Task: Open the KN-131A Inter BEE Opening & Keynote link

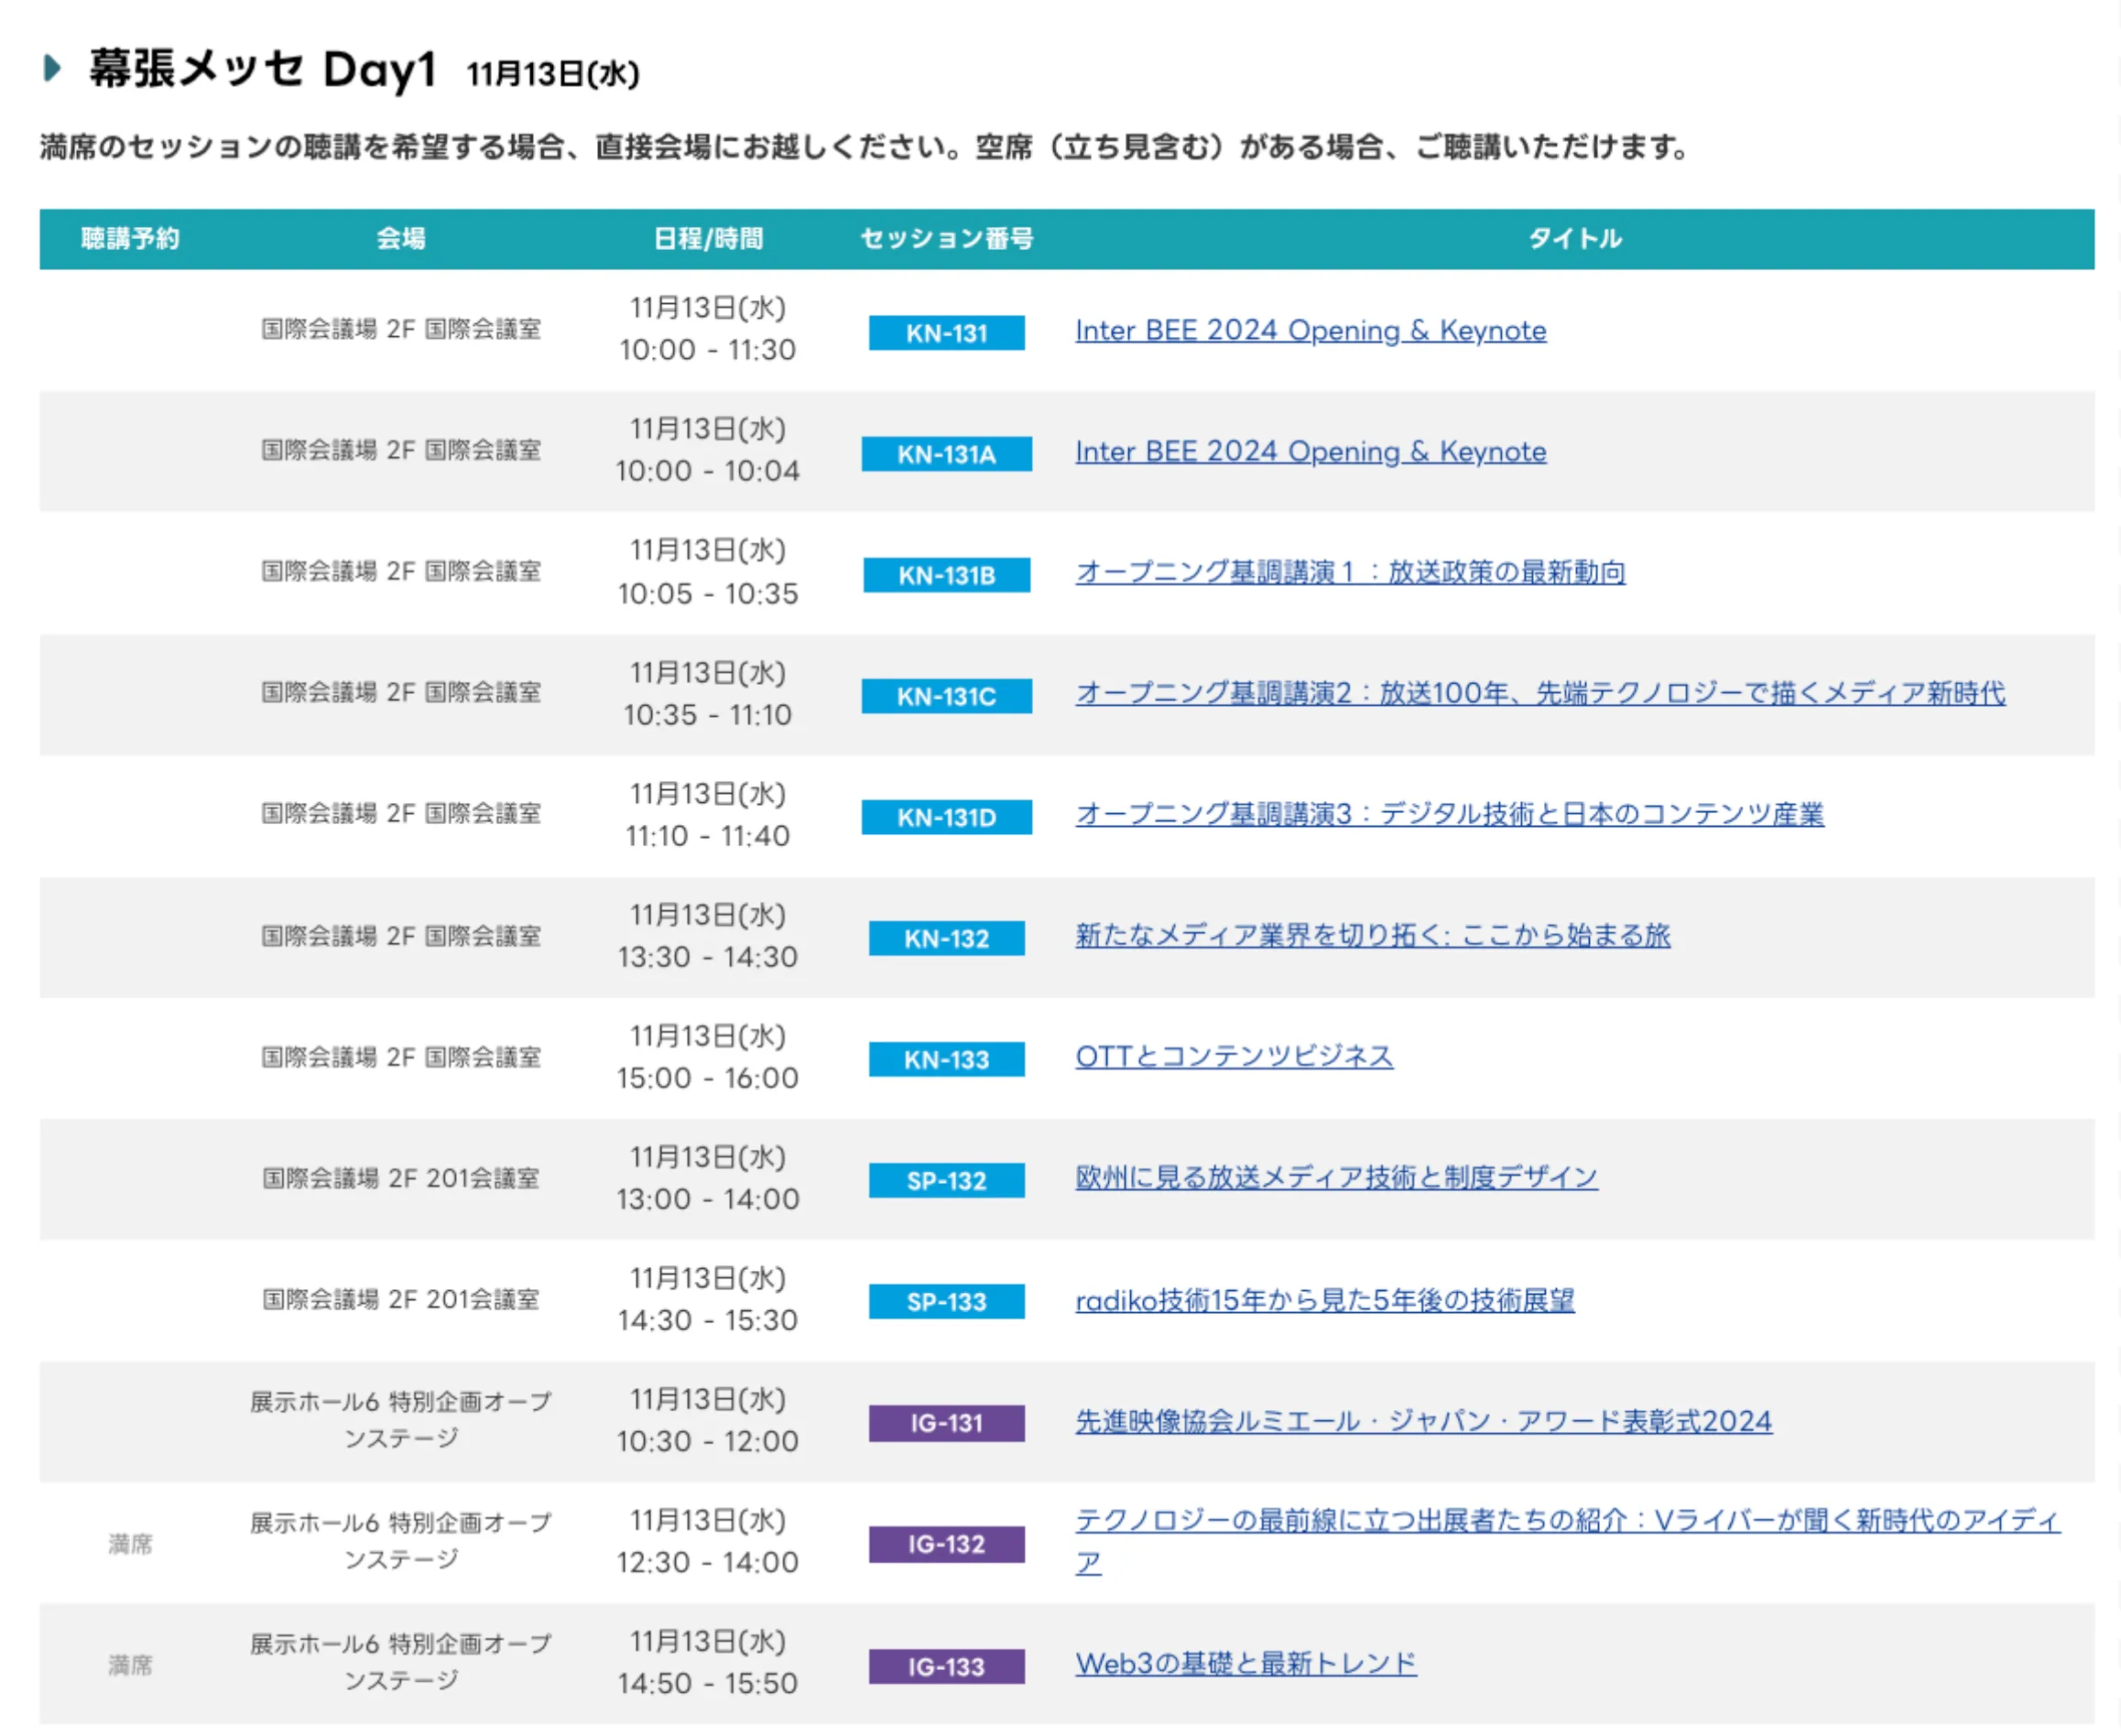Action: 1310,452
